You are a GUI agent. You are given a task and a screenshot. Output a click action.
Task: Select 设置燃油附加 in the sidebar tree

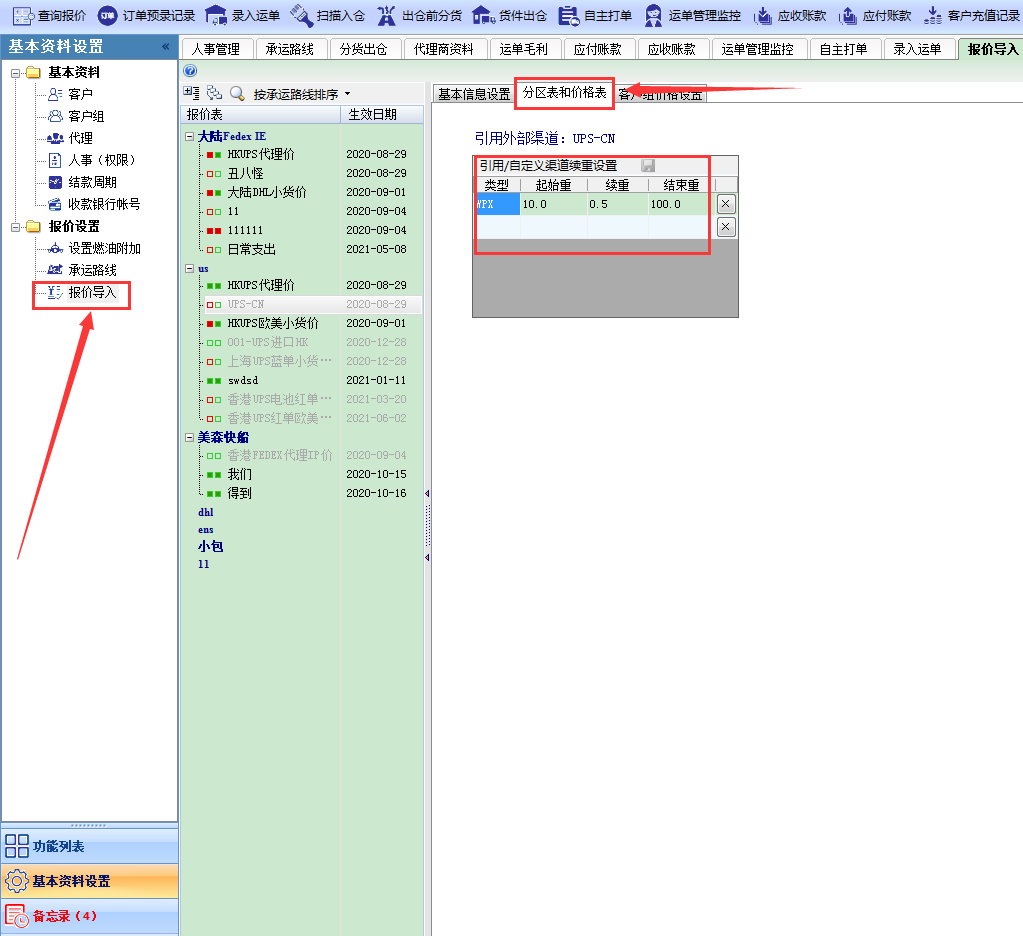click(104, 248)
